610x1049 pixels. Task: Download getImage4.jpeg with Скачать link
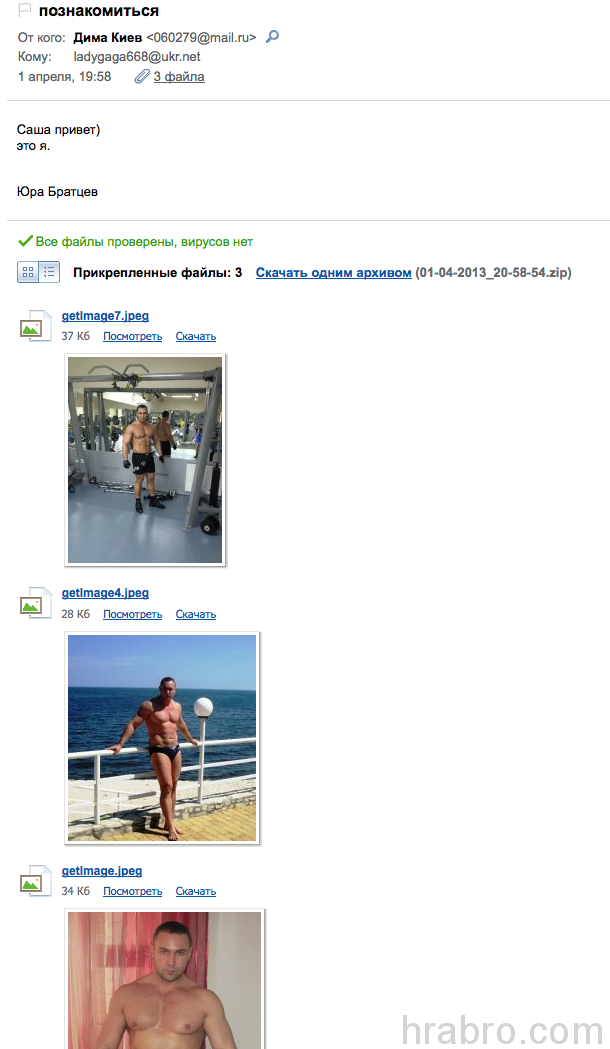pyautogui.click(x=196, y=614)
